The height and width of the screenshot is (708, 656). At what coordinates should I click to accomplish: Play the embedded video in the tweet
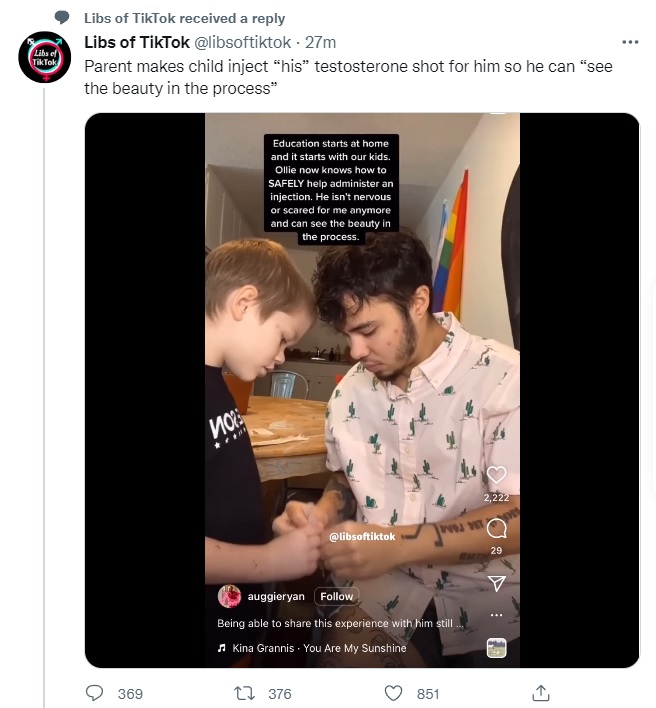pyautogui.click(x=362, y=390)
